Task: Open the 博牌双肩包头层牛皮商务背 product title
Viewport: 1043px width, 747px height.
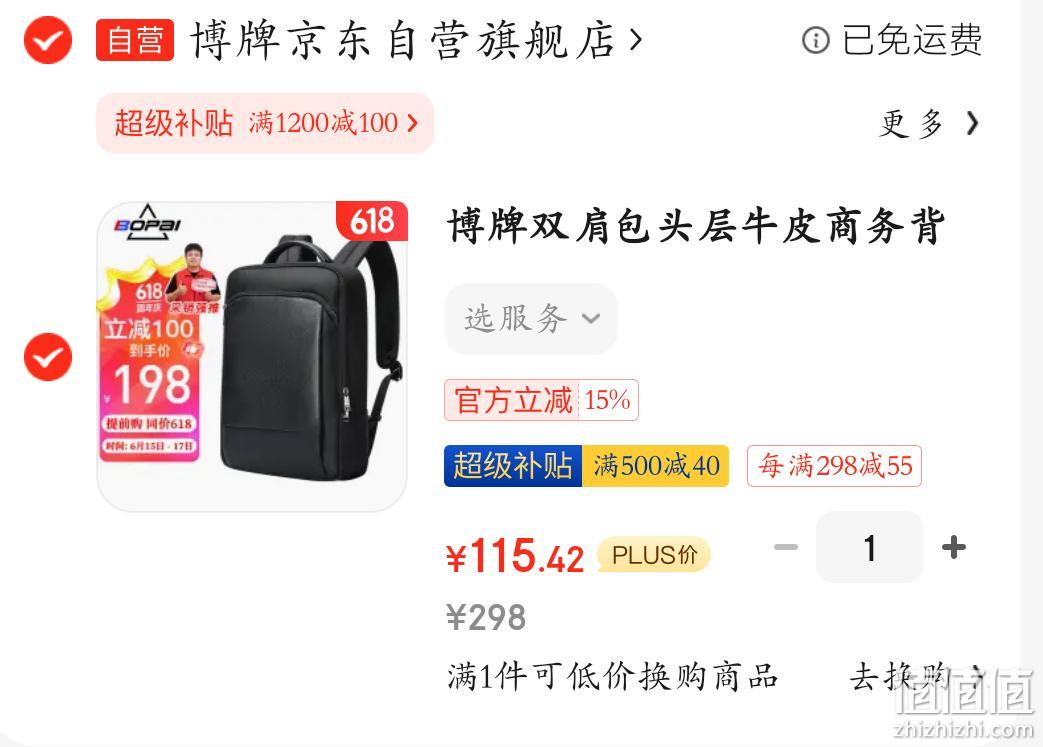Action: click(x=696, y=226)
